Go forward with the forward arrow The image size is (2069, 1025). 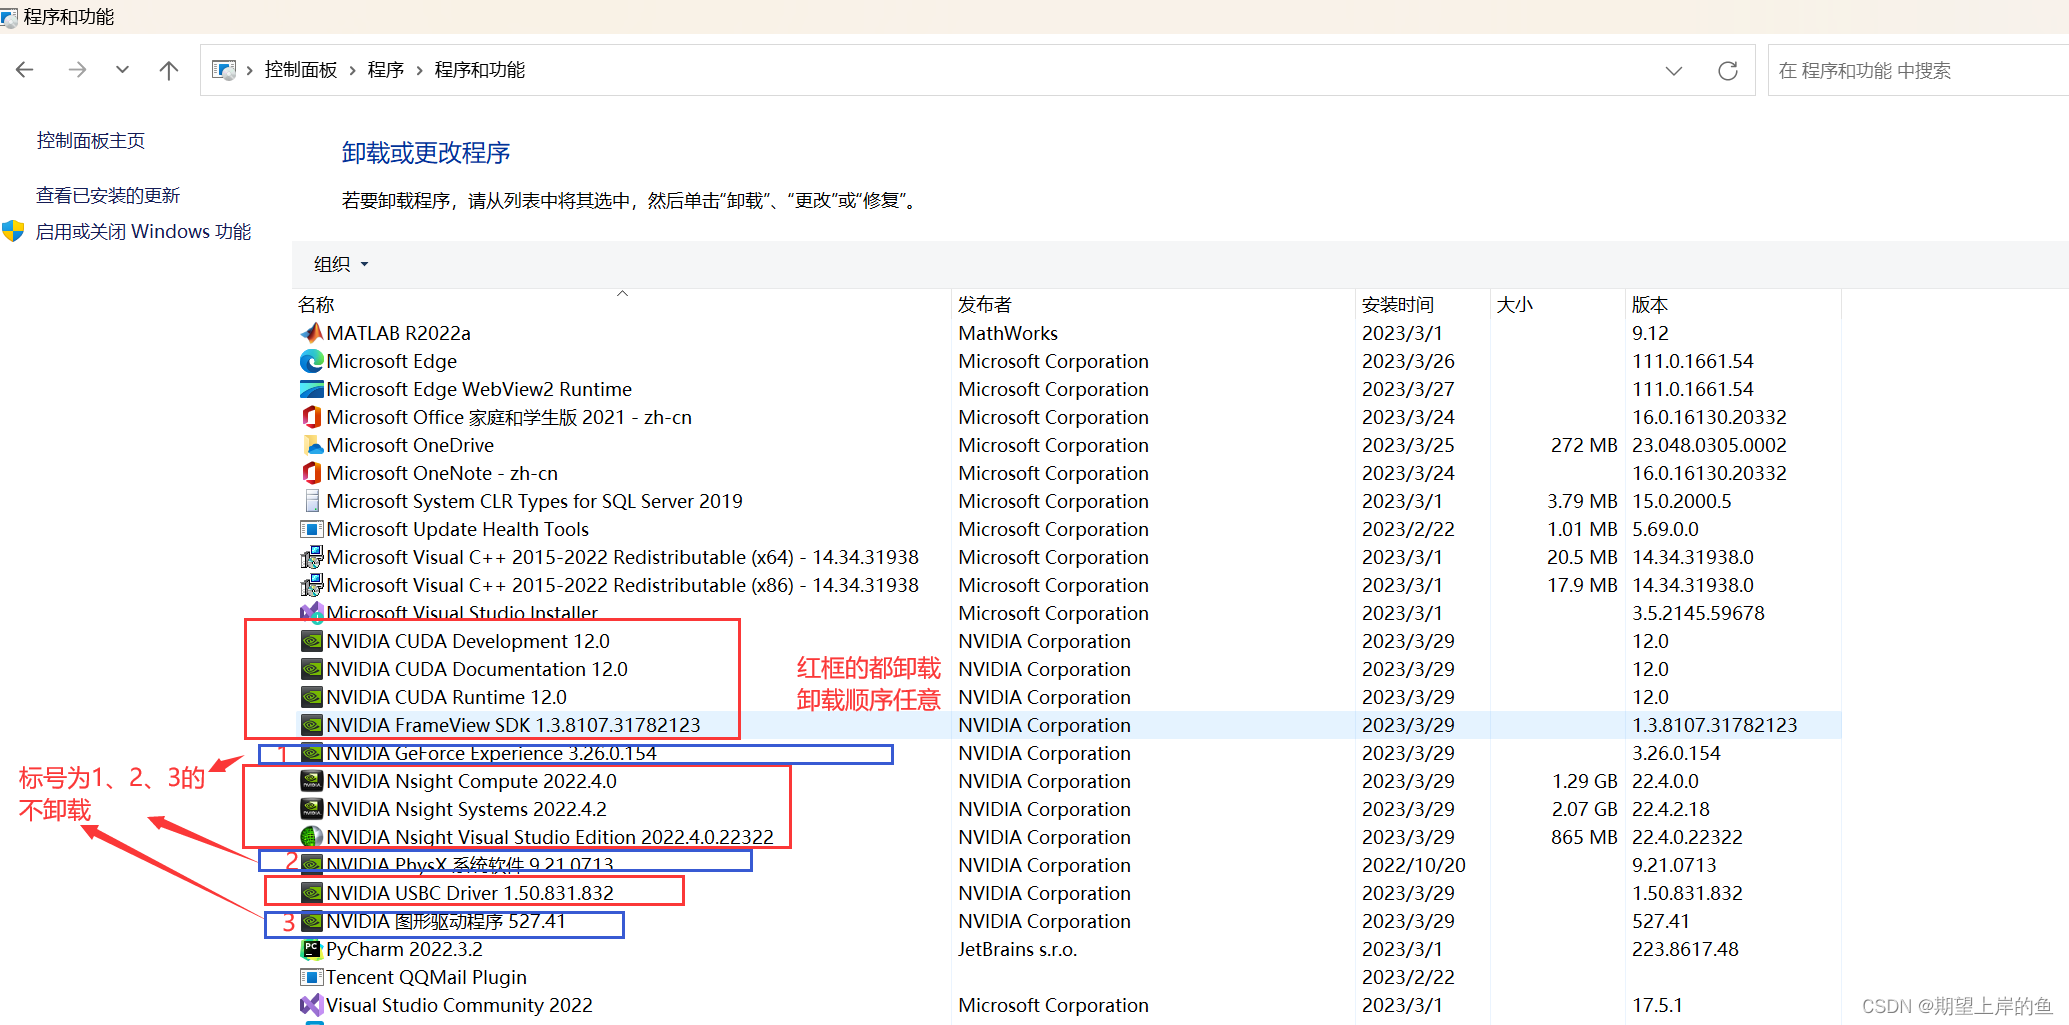tap(77, 70)
